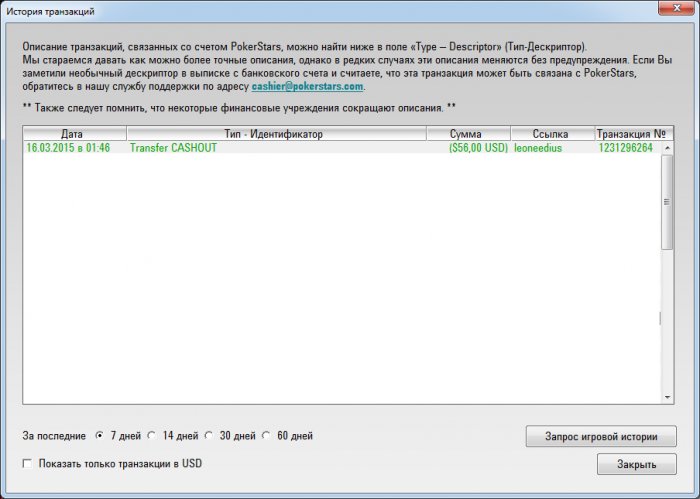Close the История транзакций window
Image resolution: width=700 pixels, height=499 pixels.
tap(676, 8)
